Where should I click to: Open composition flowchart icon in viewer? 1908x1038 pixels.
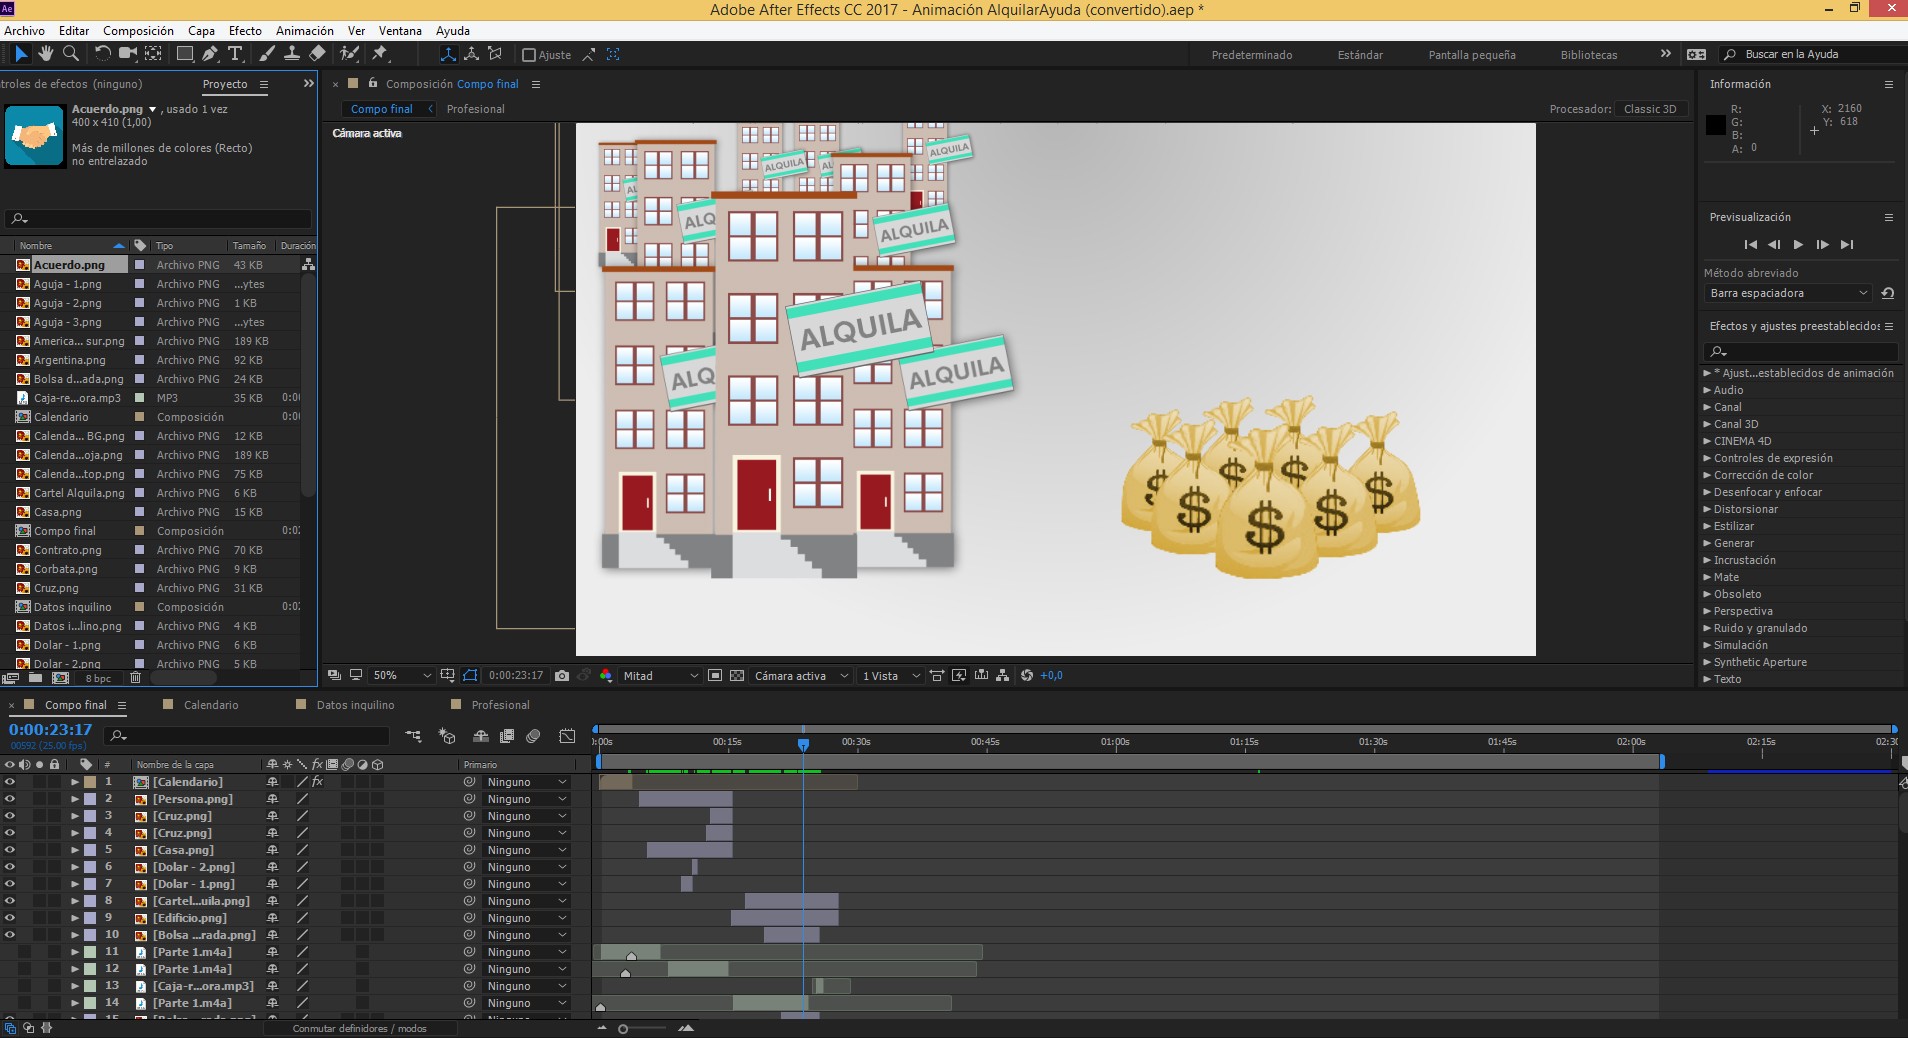pyautogui.click(x=1002, y=676)
